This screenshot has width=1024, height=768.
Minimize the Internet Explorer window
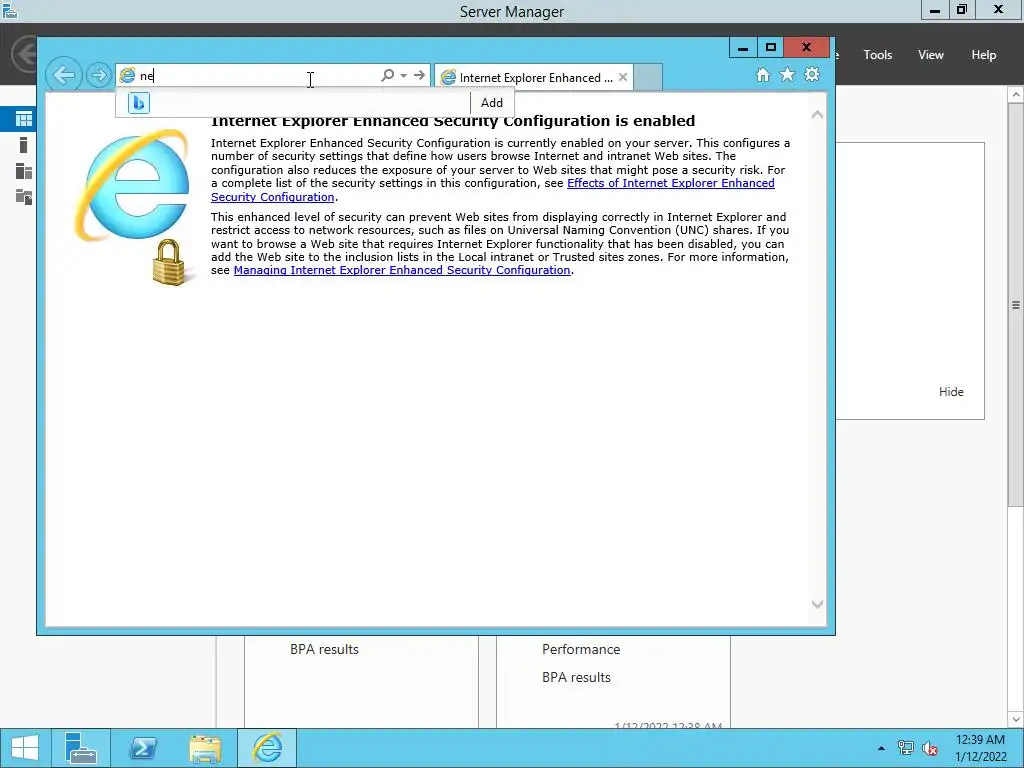coord(743,48)
